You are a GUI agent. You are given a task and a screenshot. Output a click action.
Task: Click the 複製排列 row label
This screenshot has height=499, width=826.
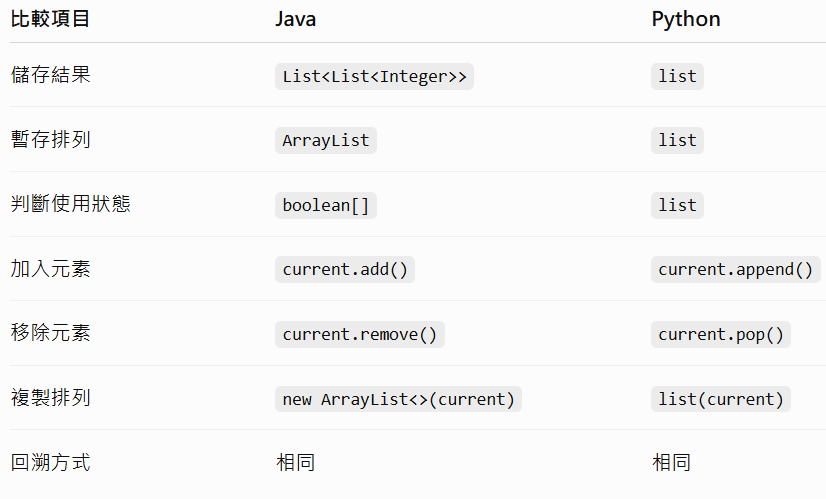(x=51, y=397)
